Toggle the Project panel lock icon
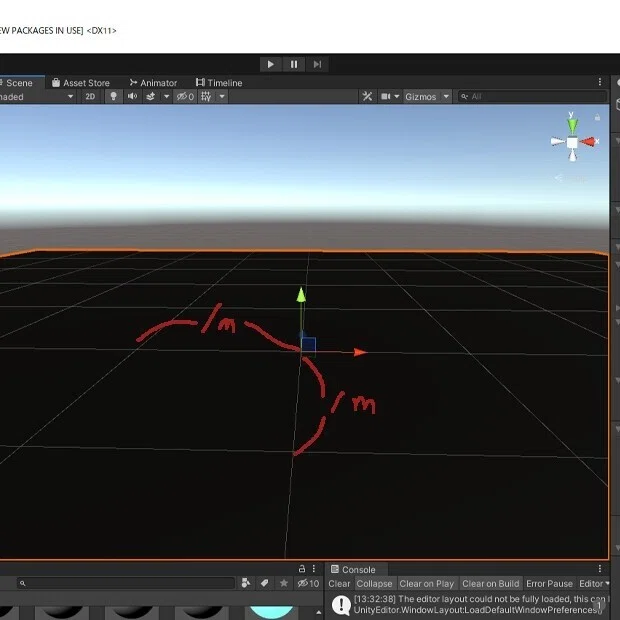620x620 pixels. point(302,569)
